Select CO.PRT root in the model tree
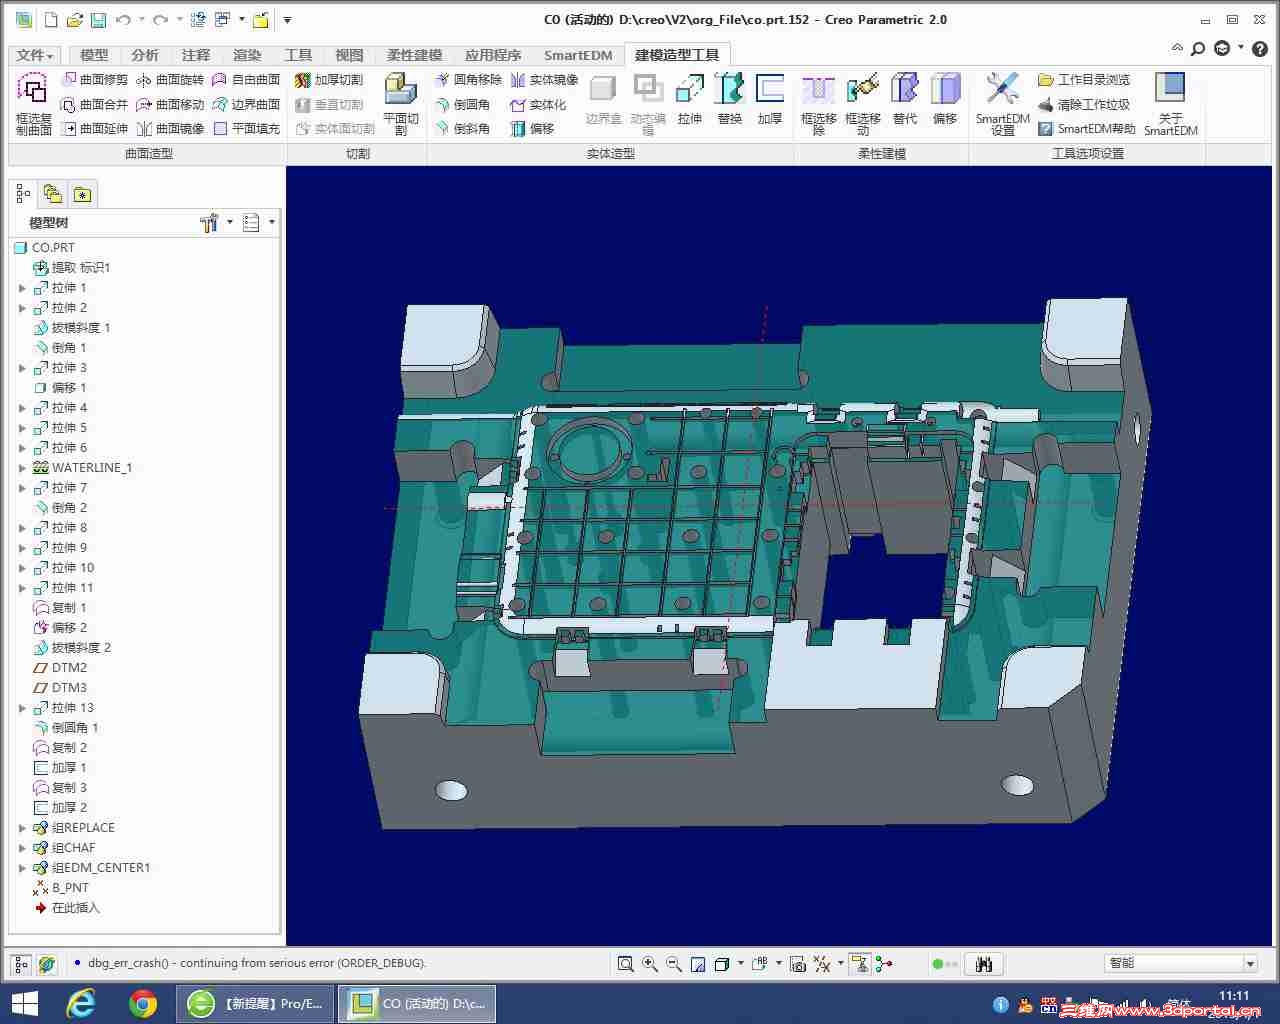1280x1024 pixels. [44, 247]
